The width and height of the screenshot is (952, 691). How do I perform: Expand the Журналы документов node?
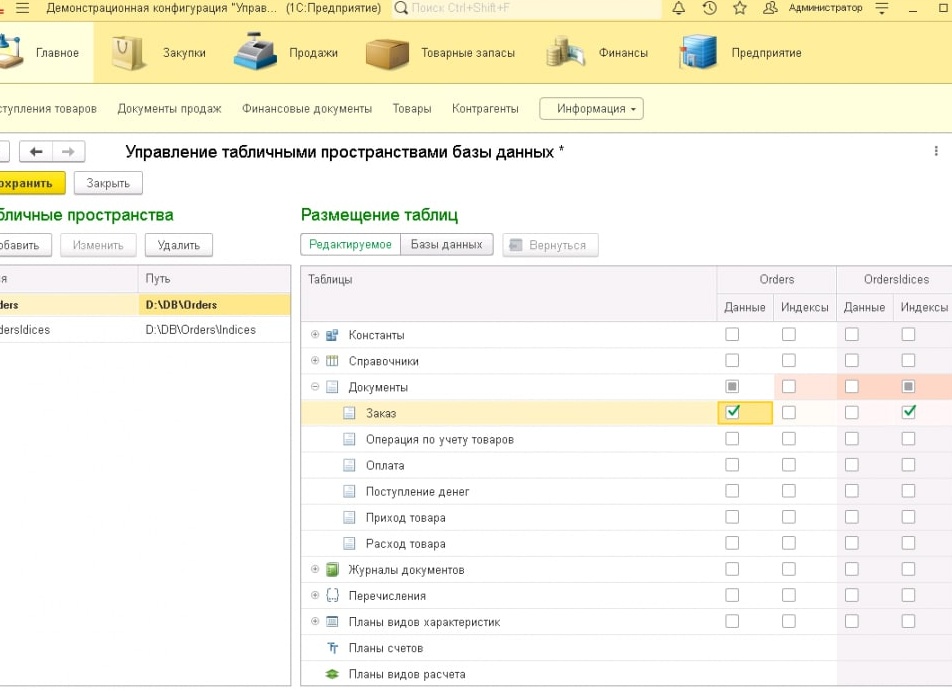point(314,570)
